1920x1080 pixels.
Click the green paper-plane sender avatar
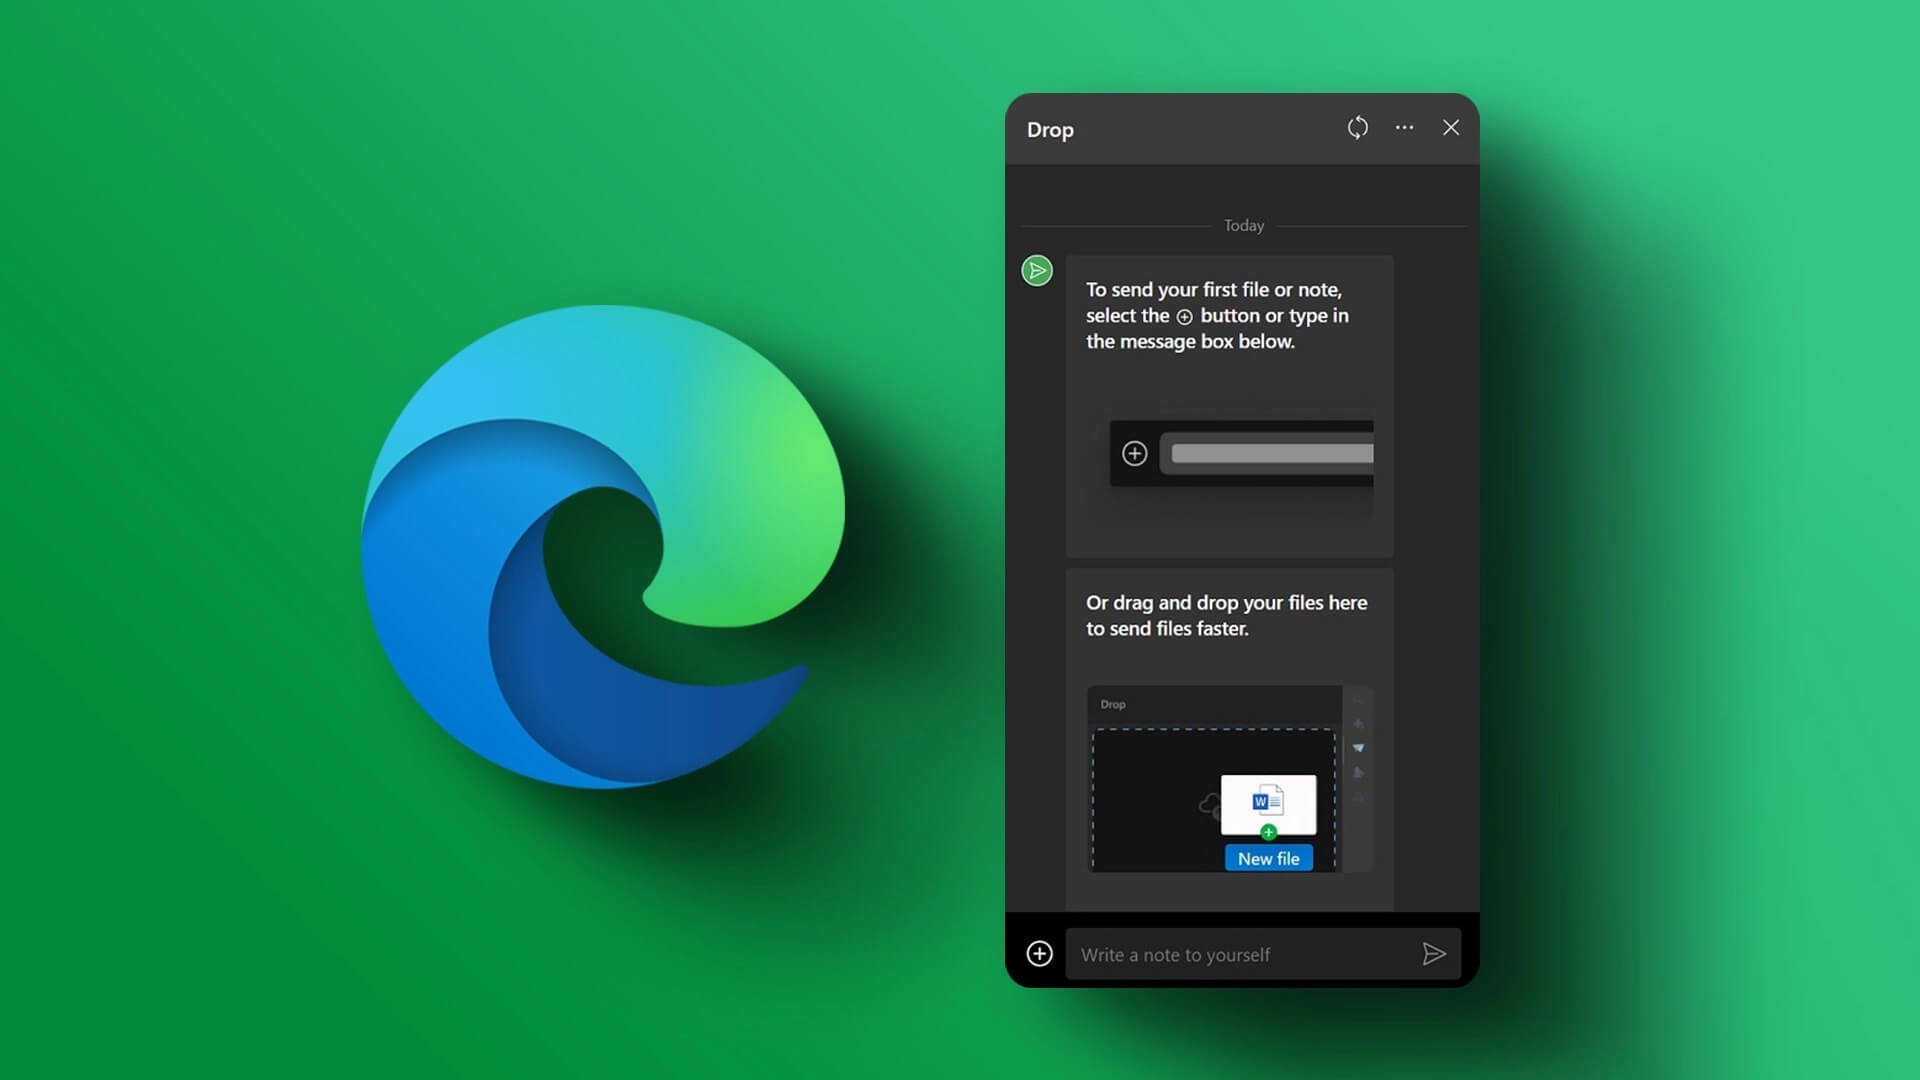1037,271
